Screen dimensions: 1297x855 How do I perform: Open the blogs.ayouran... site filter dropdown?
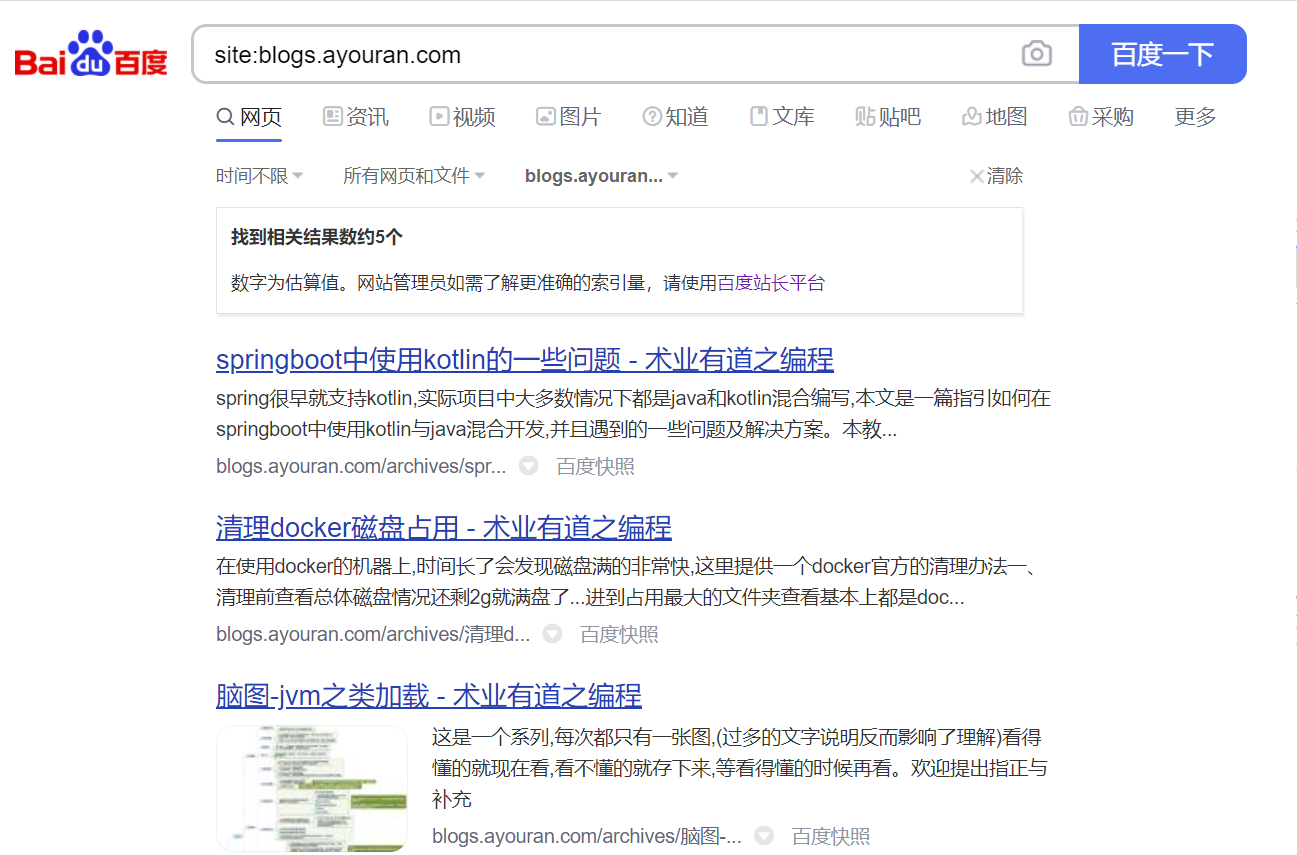(602, 176)
